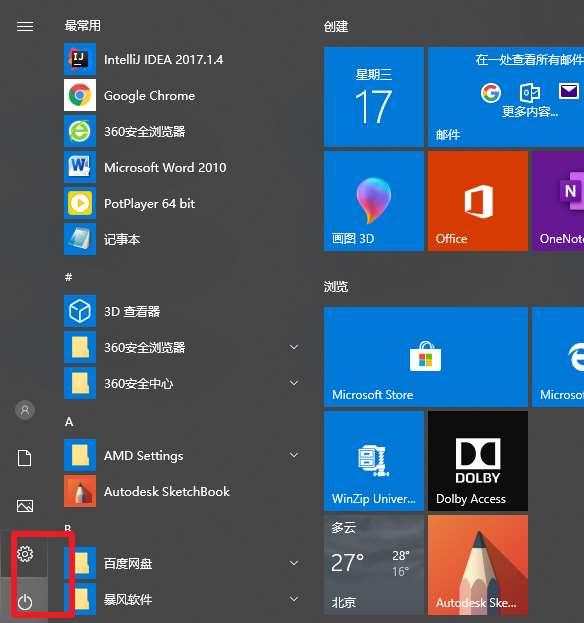
Task: Click the Google icon in mail tile
Action: (491, 93)
